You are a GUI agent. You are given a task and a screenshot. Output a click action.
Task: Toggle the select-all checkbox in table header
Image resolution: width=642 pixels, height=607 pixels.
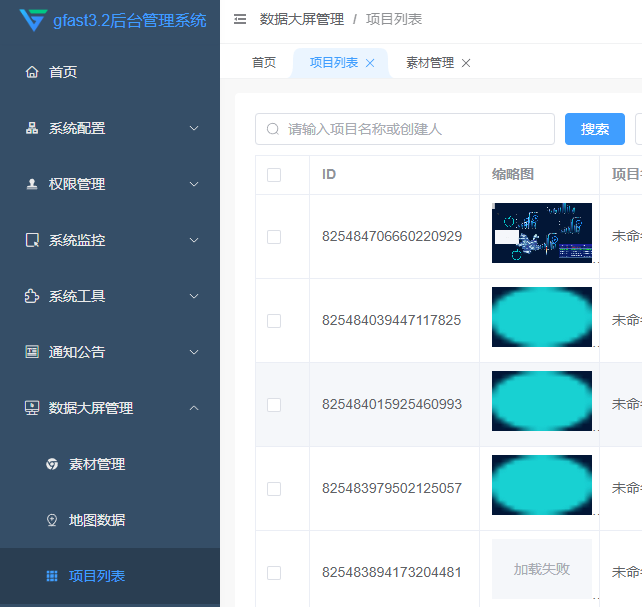tap(274, 175)
